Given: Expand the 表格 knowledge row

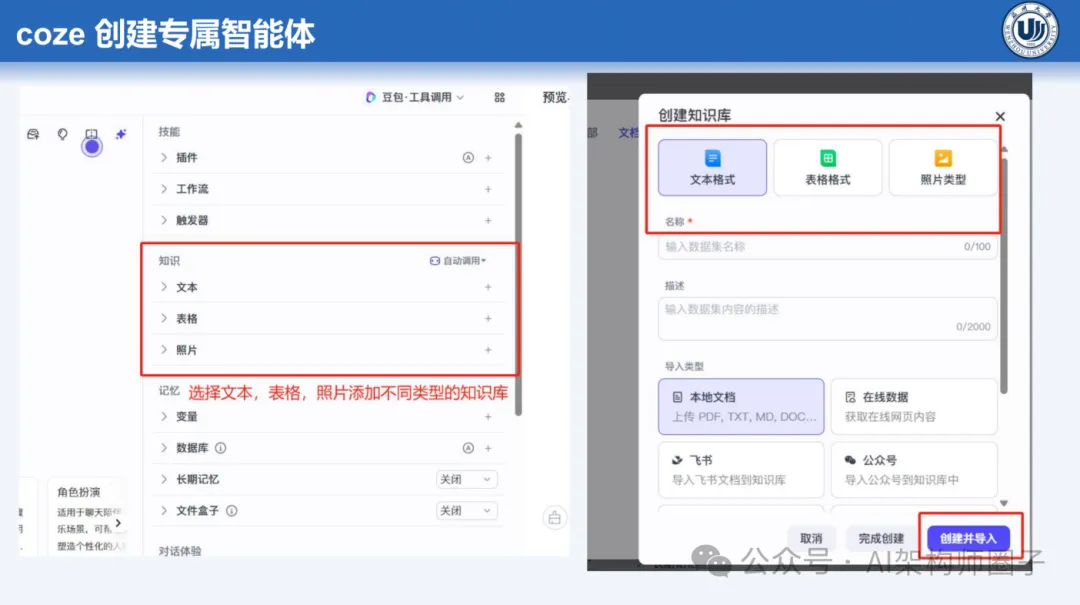Looking at the screenshot, I should coord(164,318).
